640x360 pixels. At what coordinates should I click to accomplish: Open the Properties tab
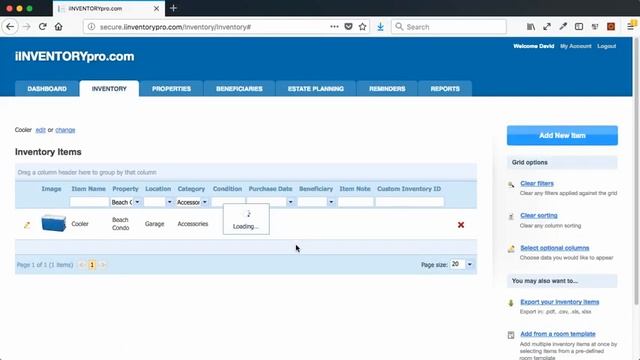click(171, 89)
